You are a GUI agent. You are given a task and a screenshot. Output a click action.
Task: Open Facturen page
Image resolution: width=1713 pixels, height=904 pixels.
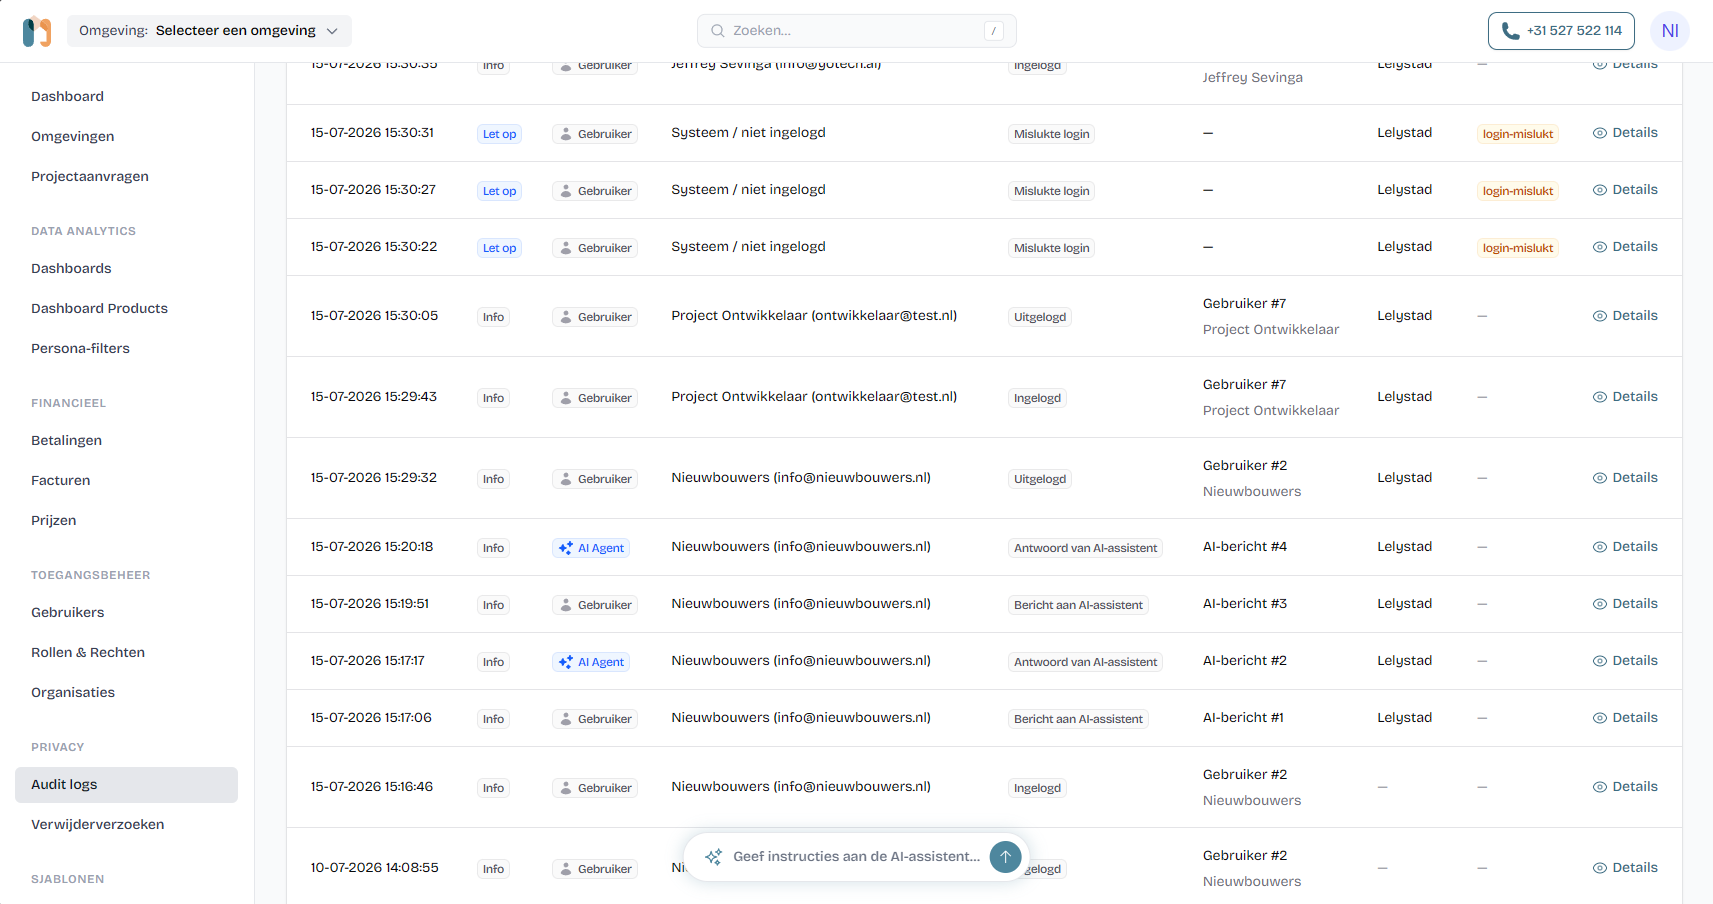coord(60,480)
